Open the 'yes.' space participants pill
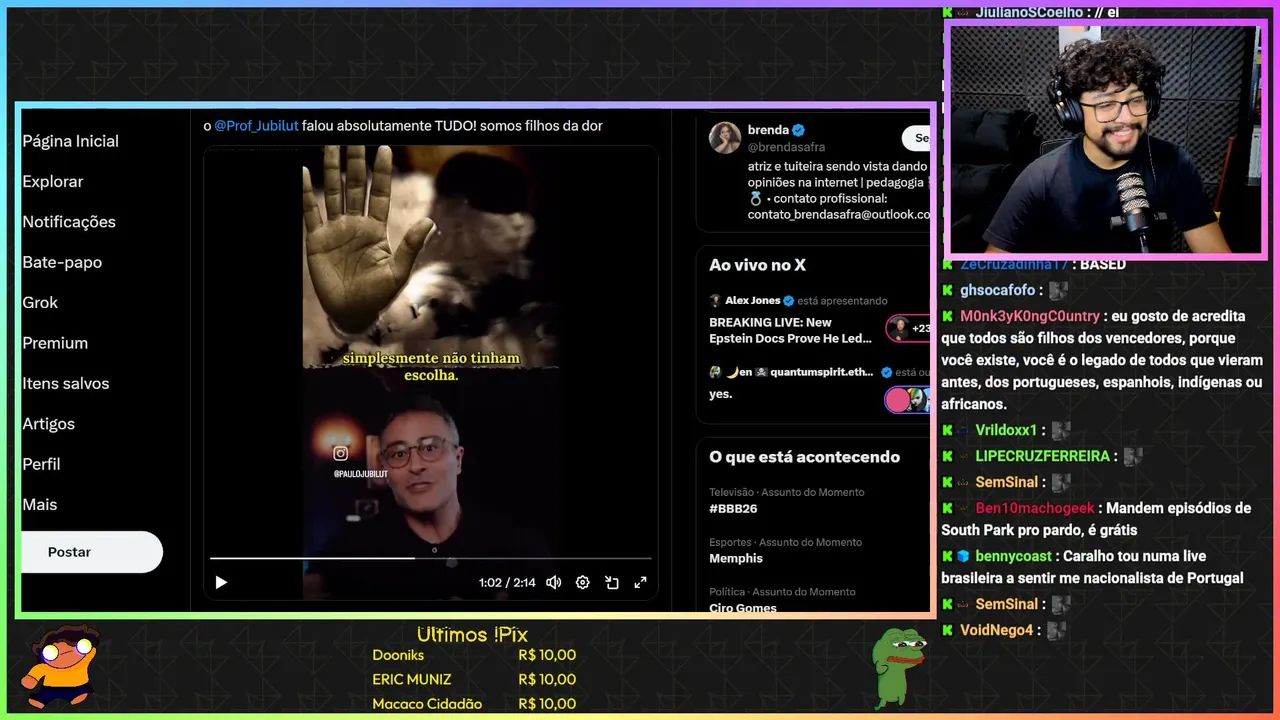This screenshot has width=1280, height=720. coord(908,400)
